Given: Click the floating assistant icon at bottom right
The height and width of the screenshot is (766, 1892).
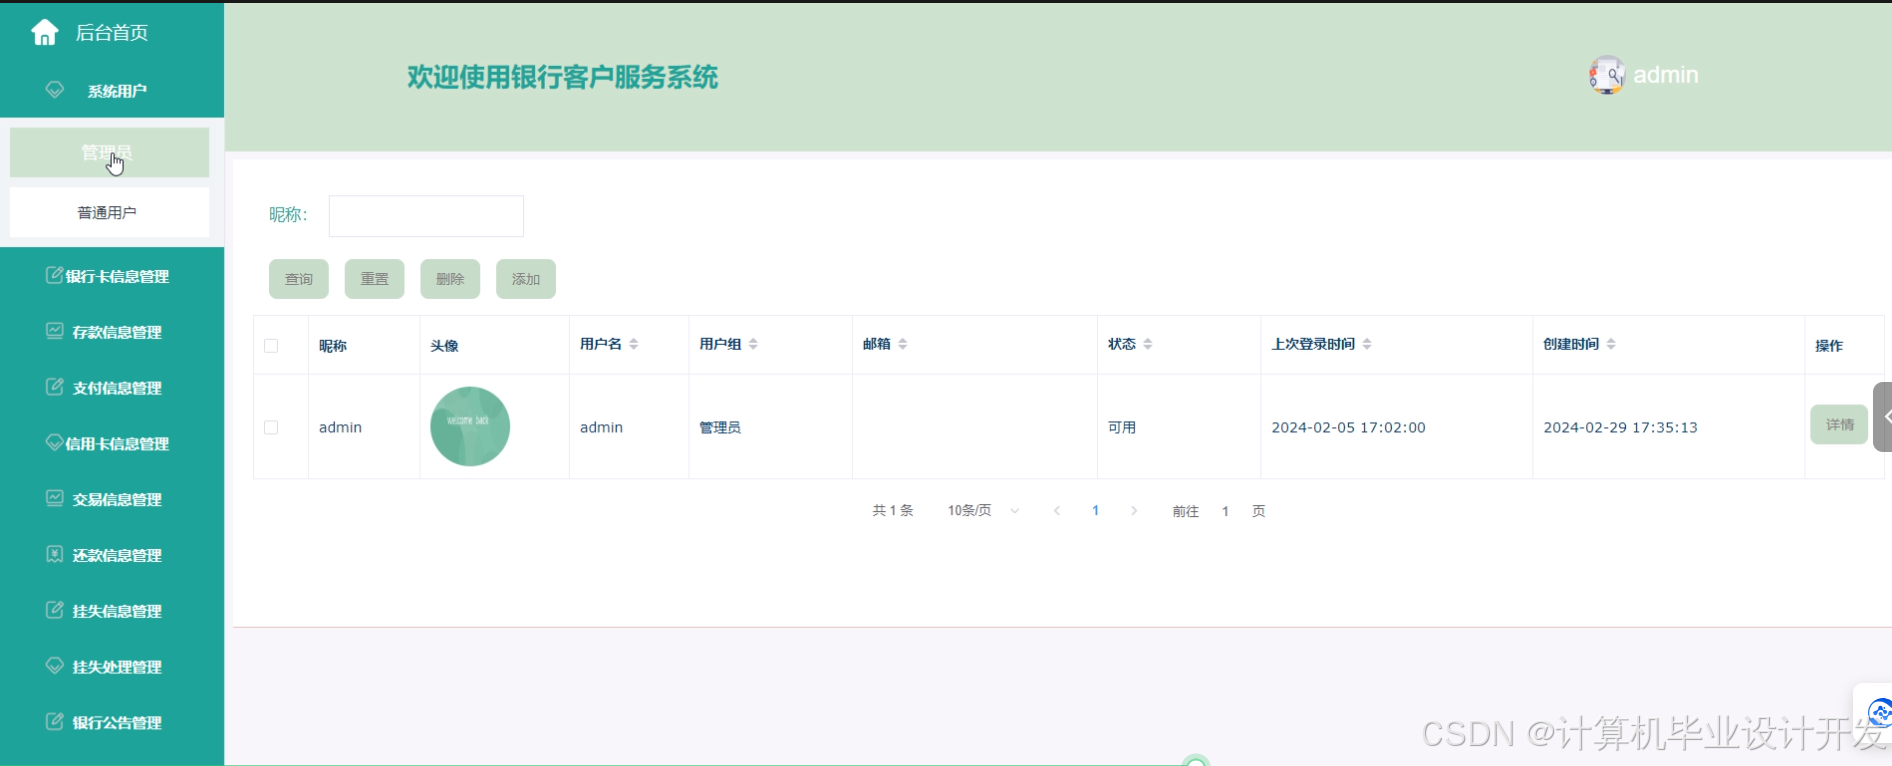Looking at the screenshot, I should tap(1878, 713).
